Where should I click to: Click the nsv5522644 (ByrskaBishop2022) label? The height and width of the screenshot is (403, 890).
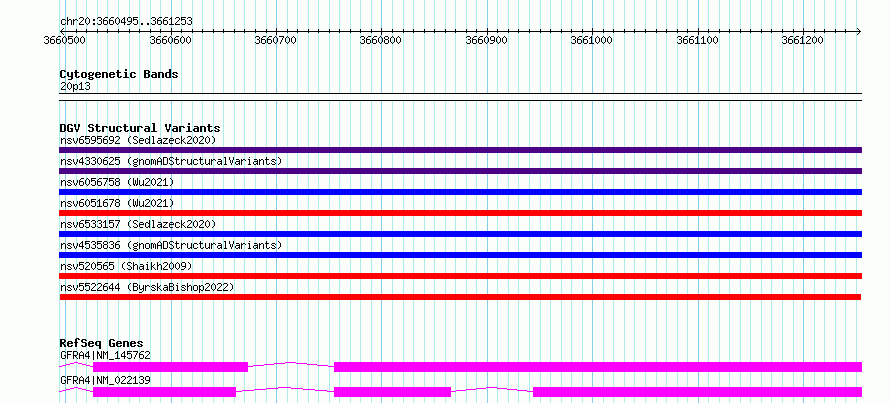(147, 287)
